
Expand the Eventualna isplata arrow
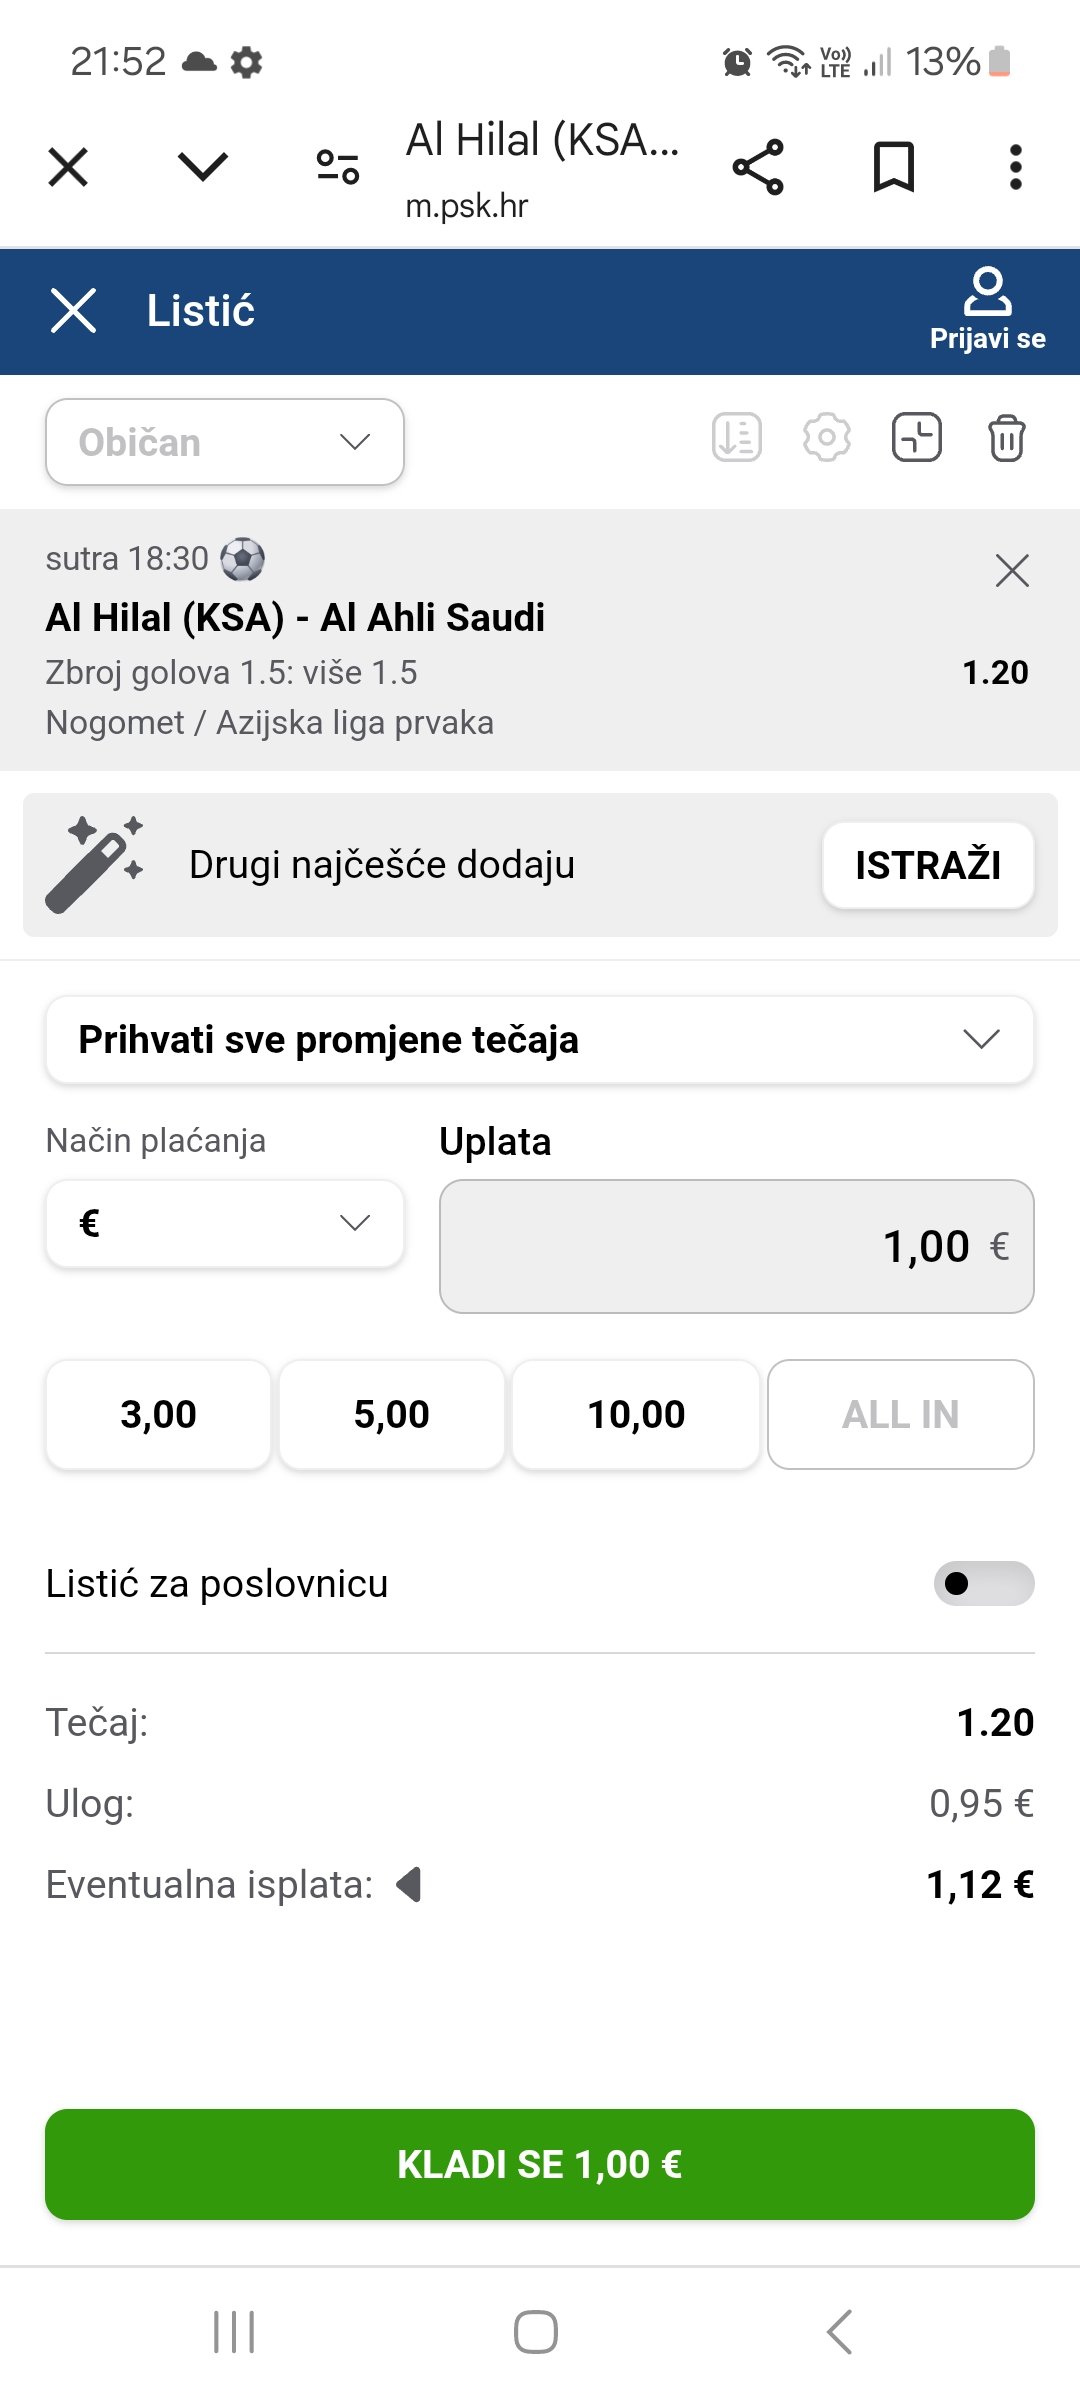(409, 1885)
